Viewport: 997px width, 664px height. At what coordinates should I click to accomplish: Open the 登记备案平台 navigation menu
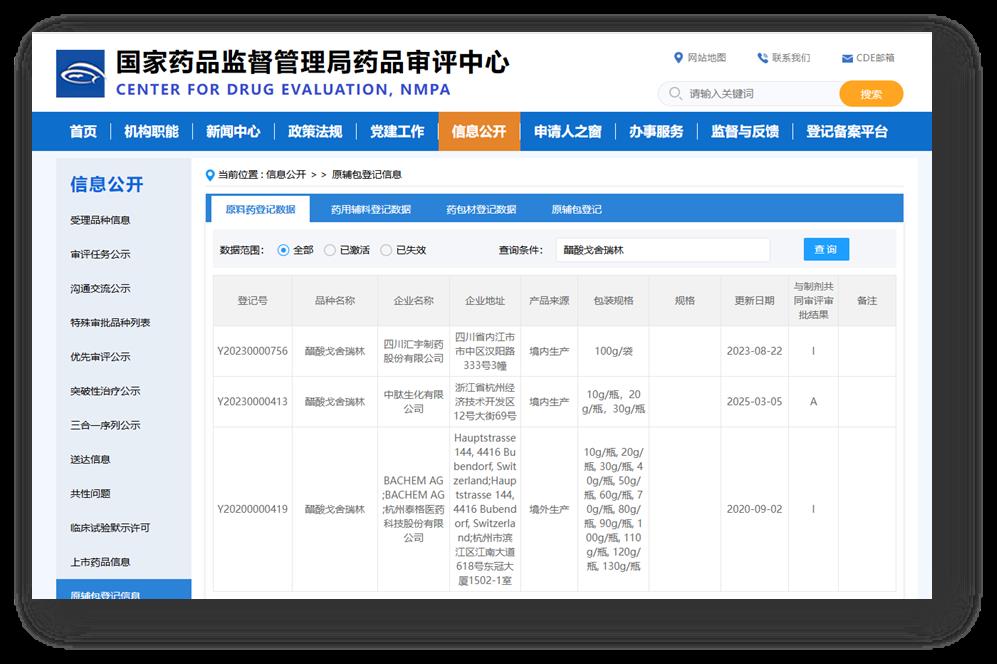[x=846, y=132]
